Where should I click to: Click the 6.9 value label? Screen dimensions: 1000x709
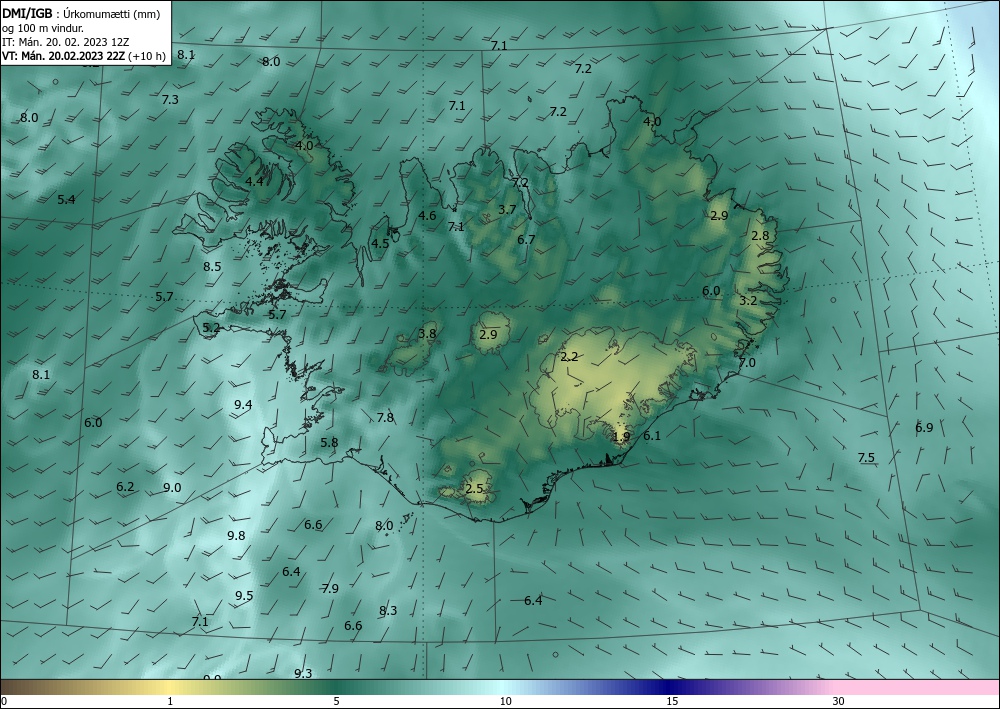pos(924,428)
